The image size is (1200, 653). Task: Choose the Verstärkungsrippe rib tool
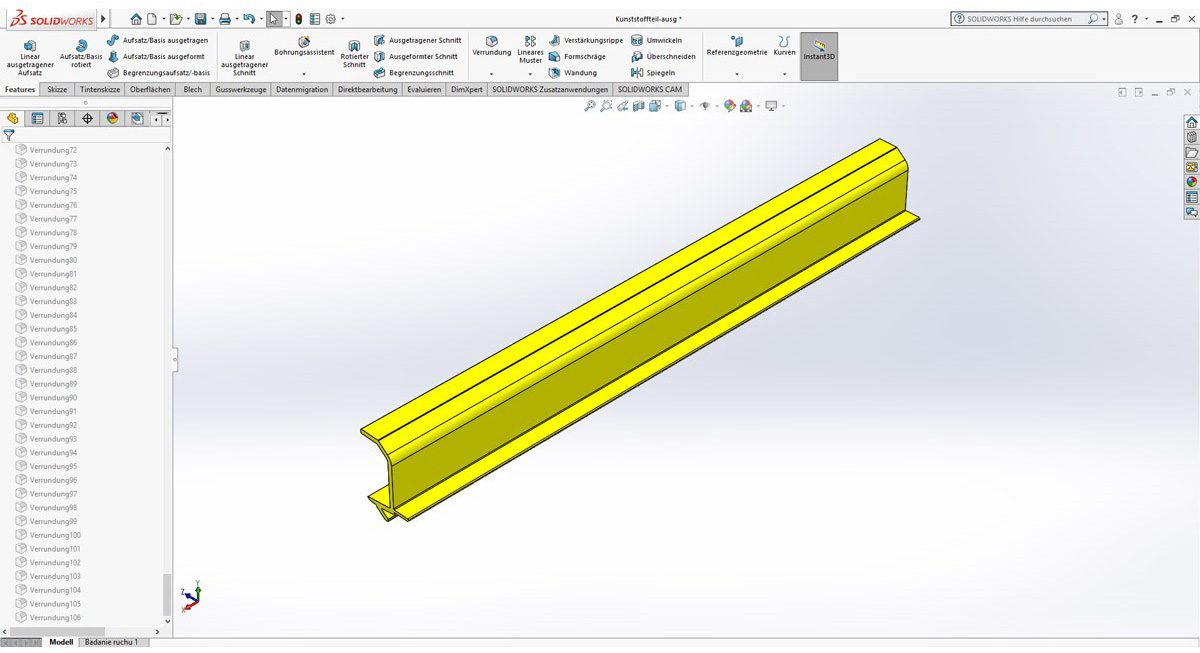[x=586, y=40]
